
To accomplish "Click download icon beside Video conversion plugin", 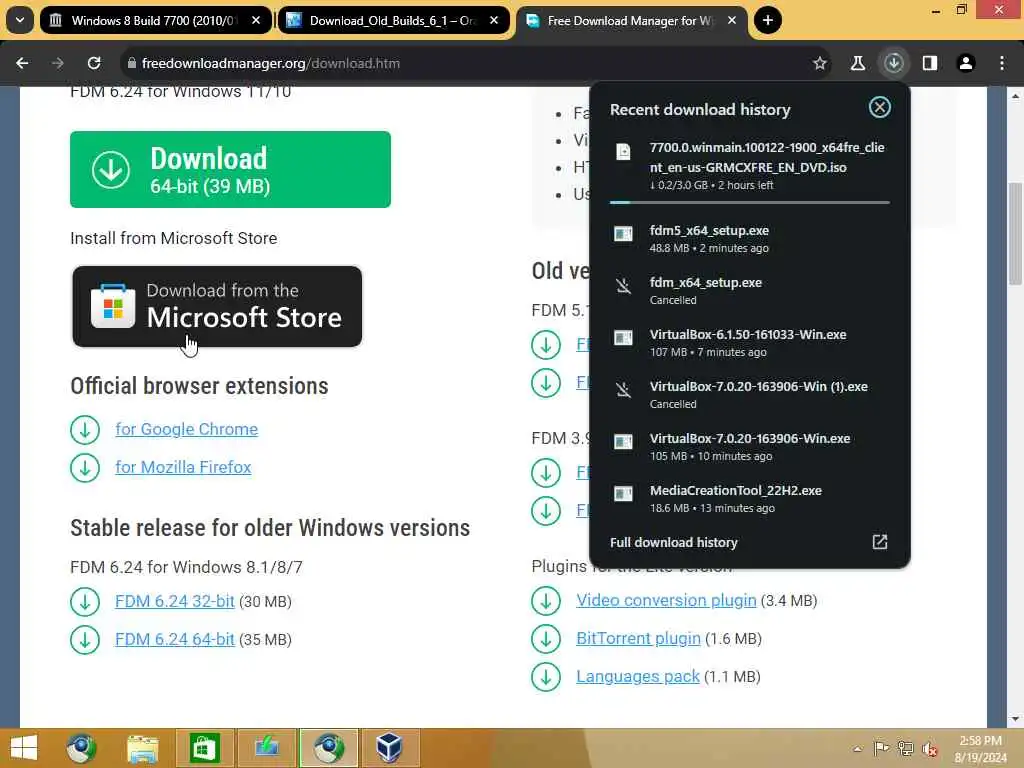I will click(546, 601).
